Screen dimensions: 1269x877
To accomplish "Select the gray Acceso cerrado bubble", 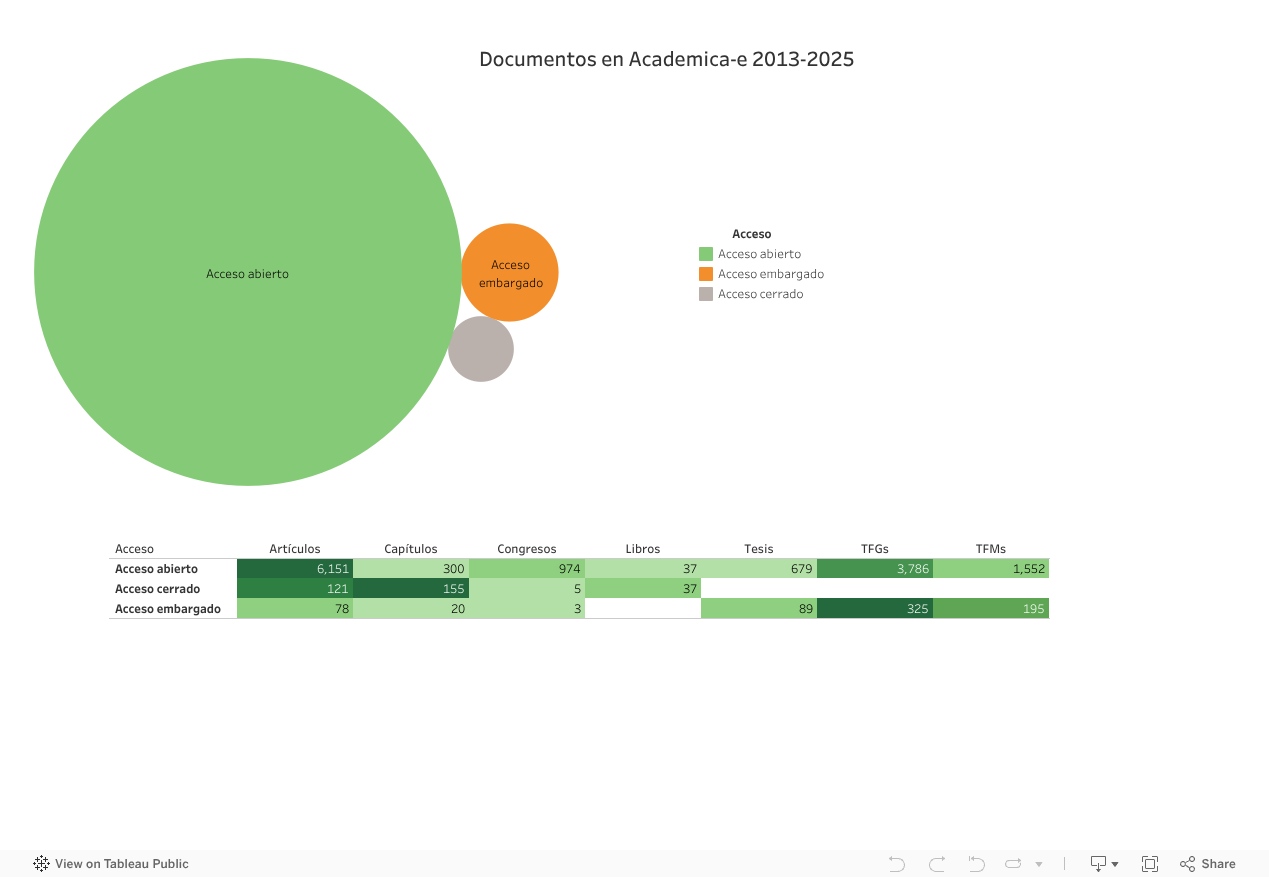I will point(481,349).
